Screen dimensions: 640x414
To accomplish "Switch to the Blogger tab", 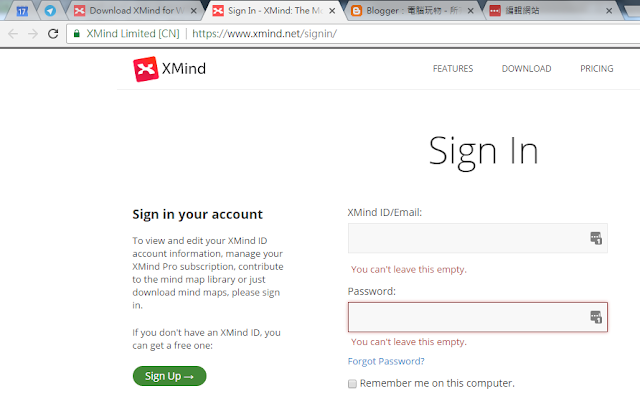I will pos(412,11).
